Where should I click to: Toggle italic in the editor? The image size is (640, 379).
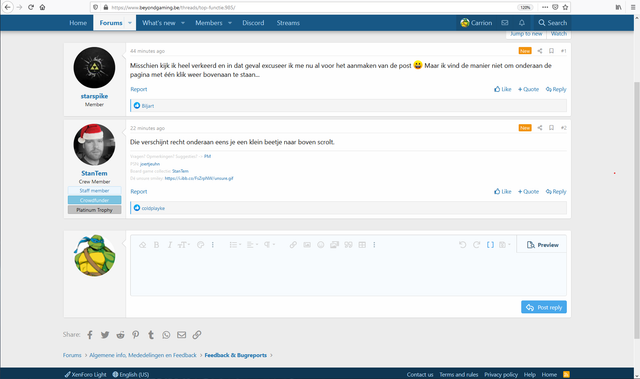click(x=170, y=245)
